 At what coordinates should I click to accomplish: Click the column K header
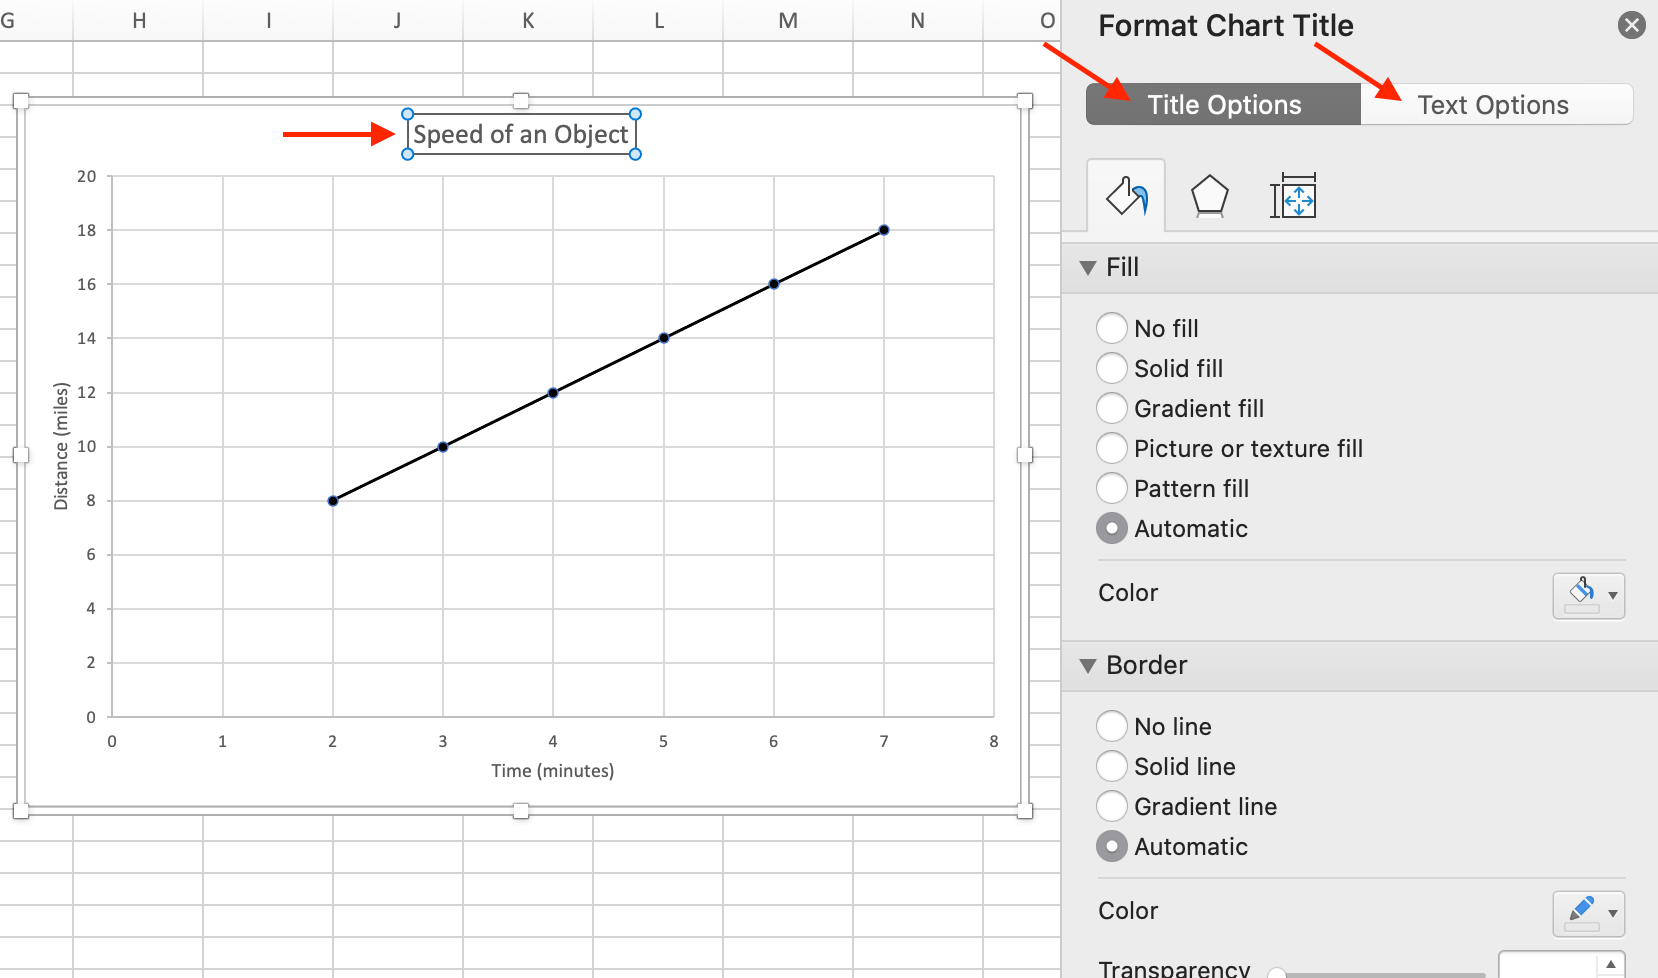tap(527, 20)
